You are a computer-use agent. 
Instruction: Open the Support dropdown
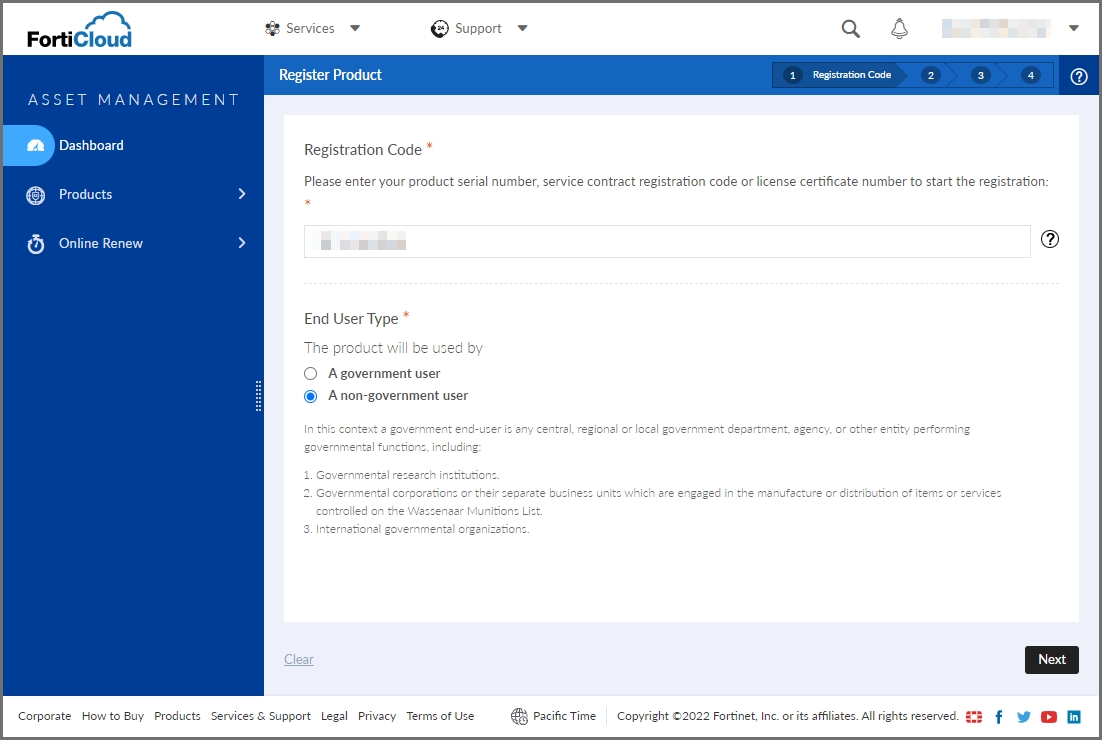click(480, 28)
